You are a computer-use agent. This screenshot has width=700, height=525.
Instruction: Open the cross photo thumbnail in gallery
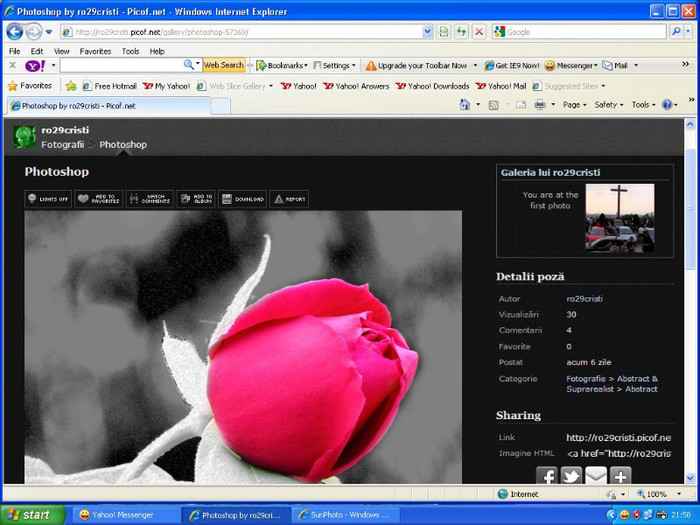(619, 217)
